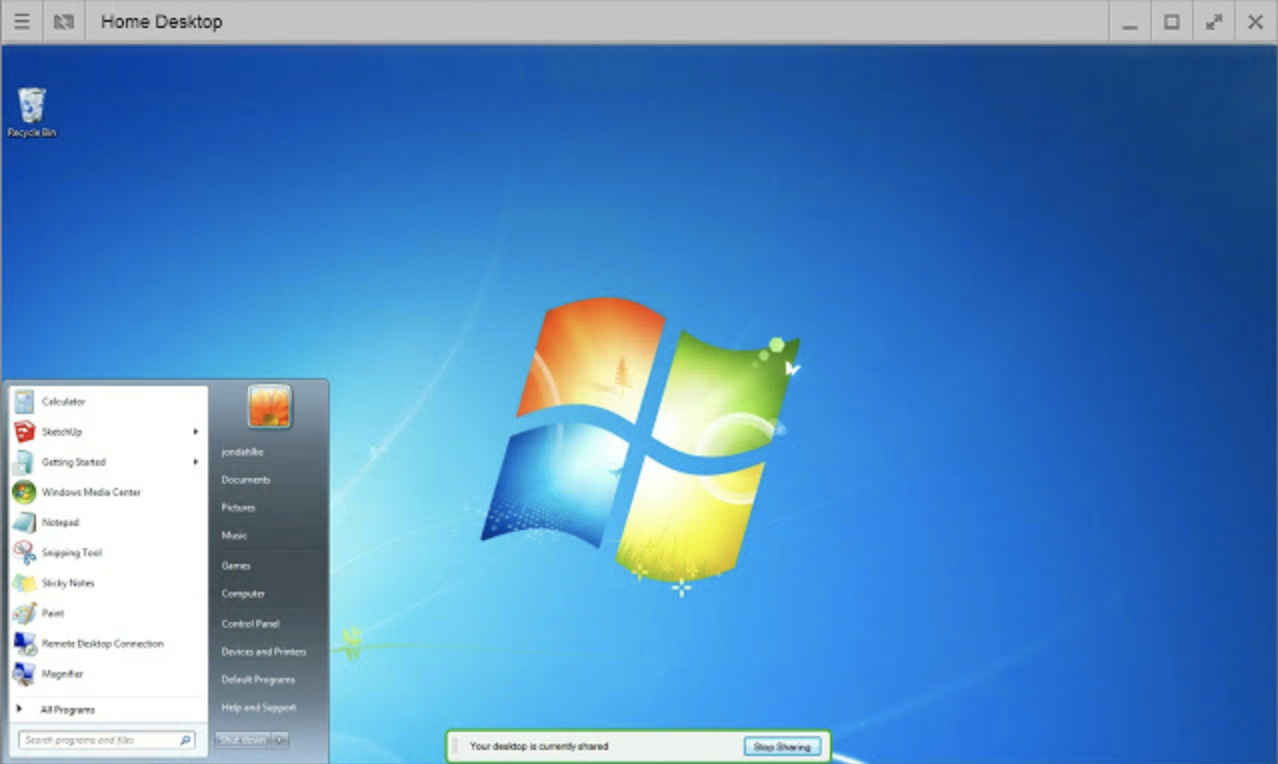Open Default Programs
The width and height of the screenshot is (1278, 764).
coord(258,680)
